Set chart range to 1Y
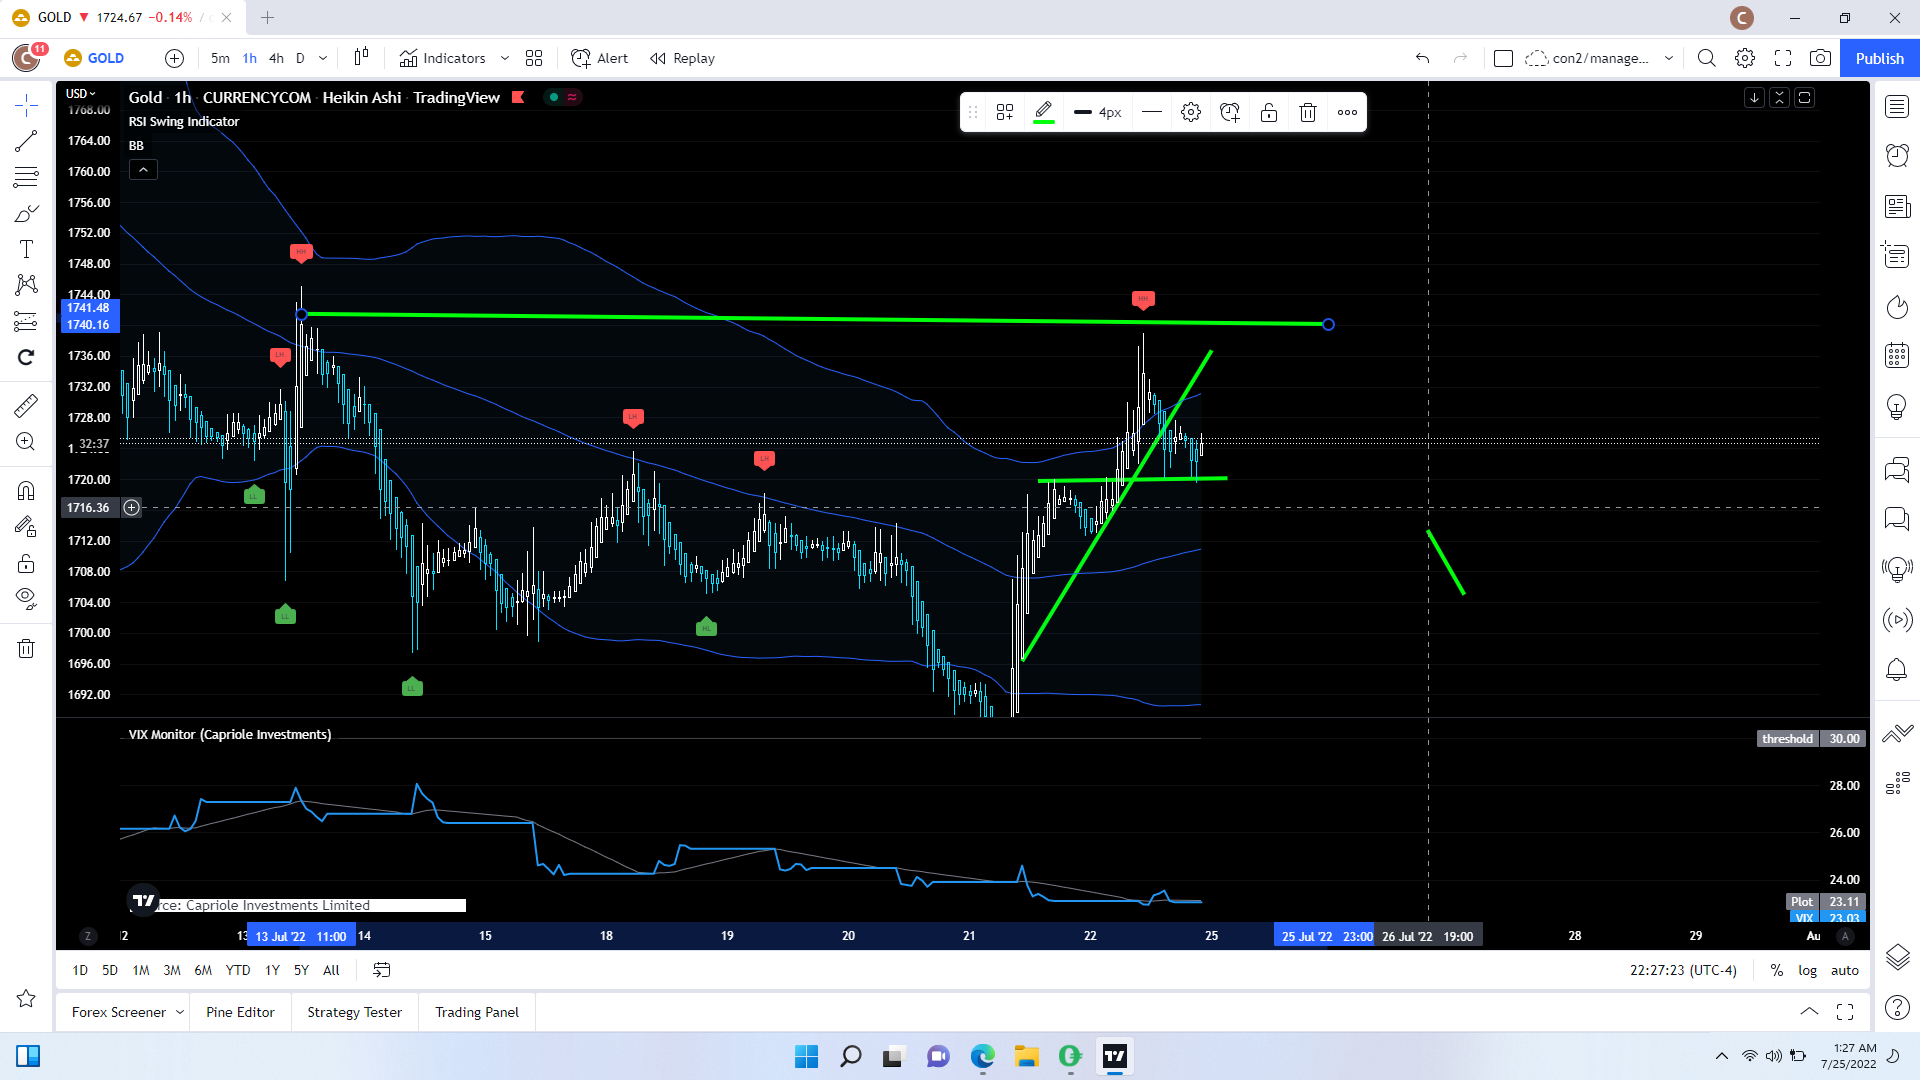 click(x=272, y=970)
